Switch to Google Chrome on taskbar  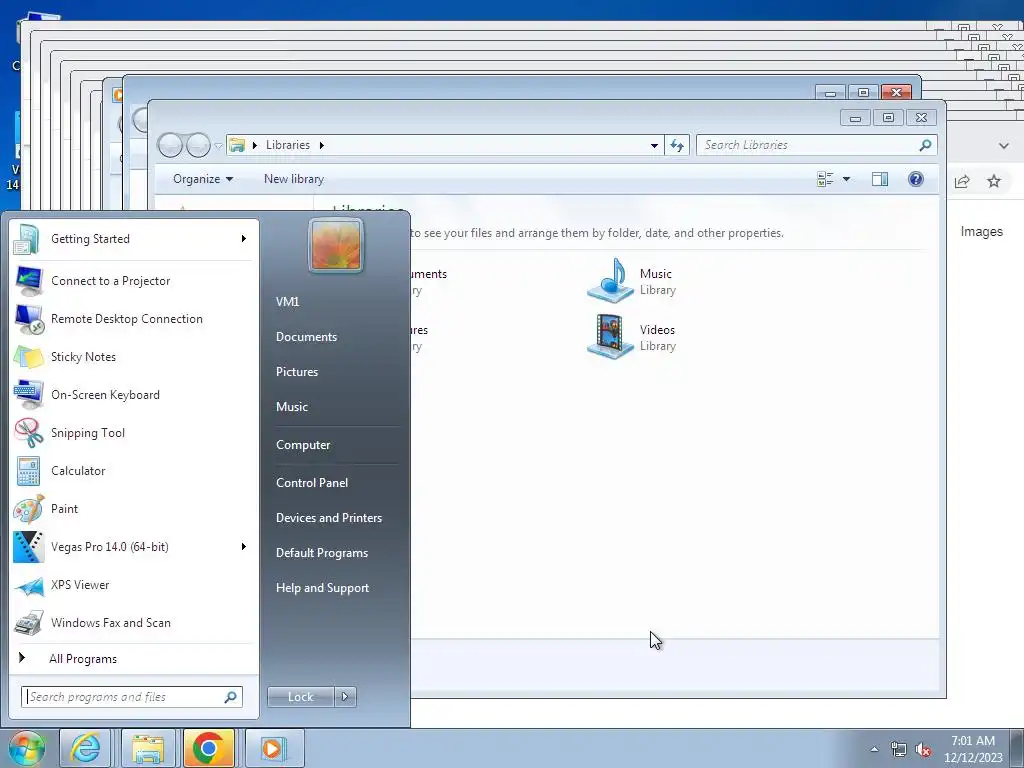point(209,748)
